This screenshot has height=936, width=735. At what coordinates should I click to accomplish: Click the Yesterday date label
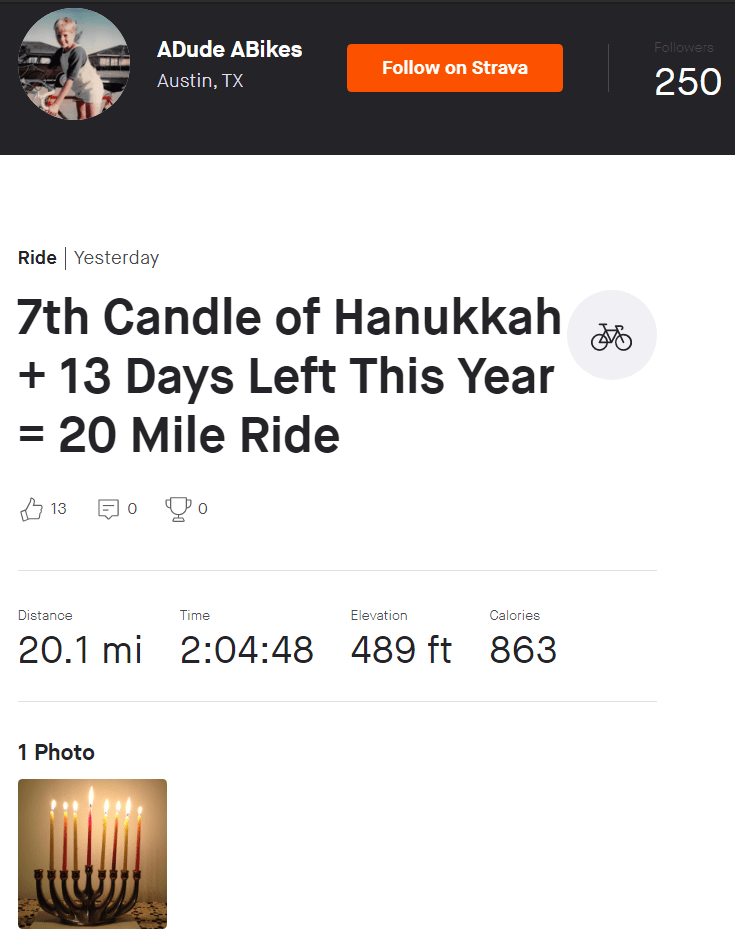click(x=116, y=258)
